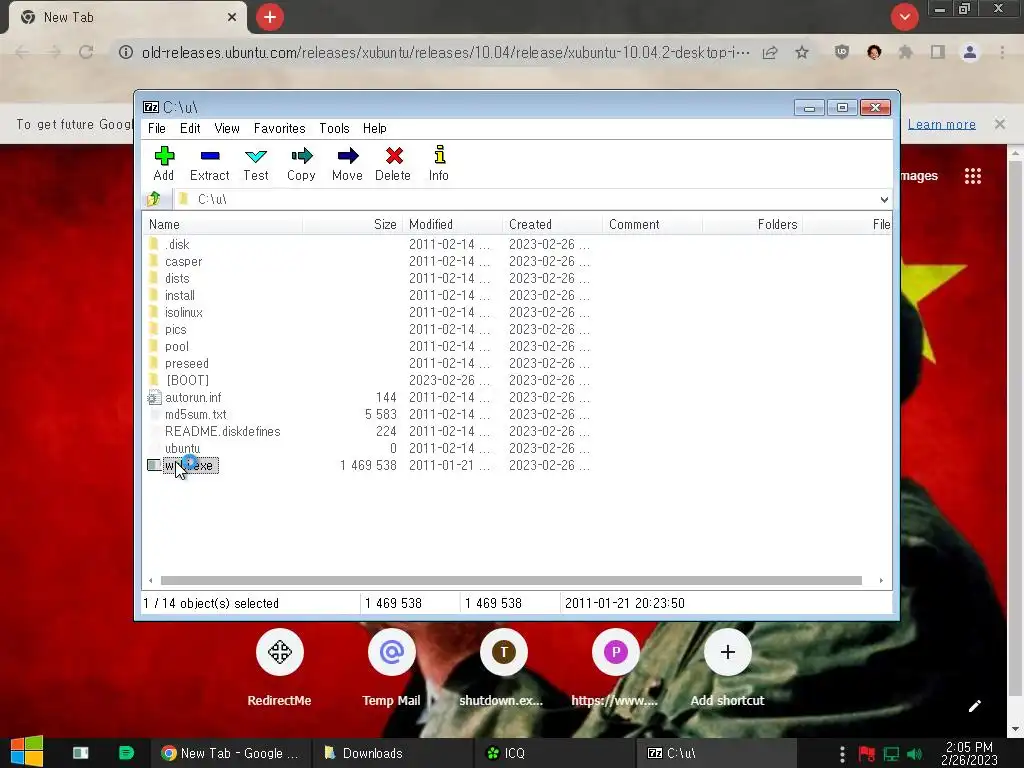This screenshot has height=768, width=1024.
Task: Select the [BOOT] folder
Action: pos(187,380)
